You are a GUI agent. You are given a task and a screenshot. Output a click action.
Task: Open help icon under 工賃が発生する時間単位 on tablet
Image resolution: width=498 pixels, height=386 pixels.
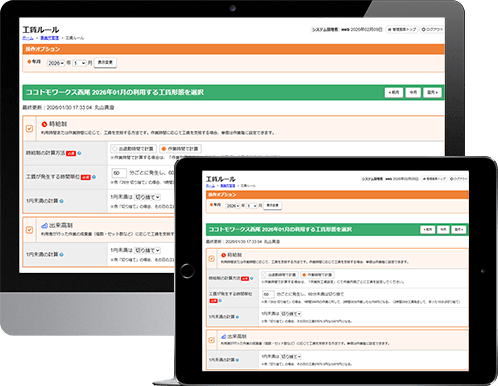(220, 301)
